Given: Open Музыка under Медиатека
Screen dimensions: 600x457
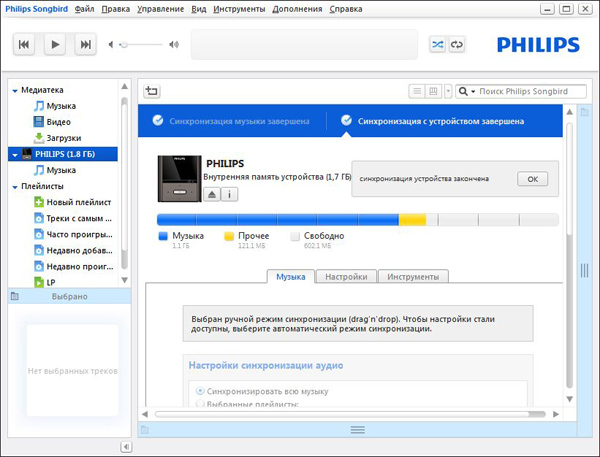Looking at the screenshot, I should pyautogui.click(x=61, y=106).
